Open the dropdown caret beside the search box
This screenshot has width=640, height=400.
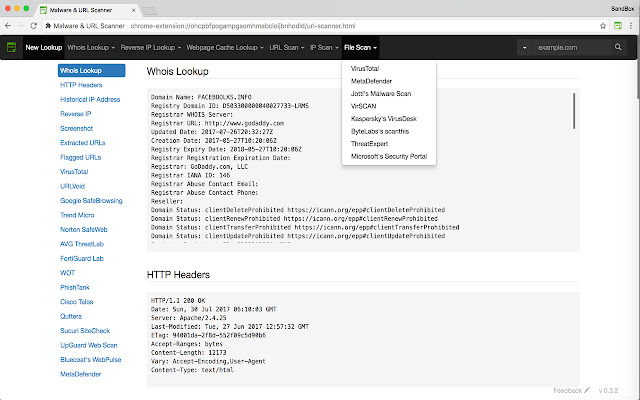(524, 48)
